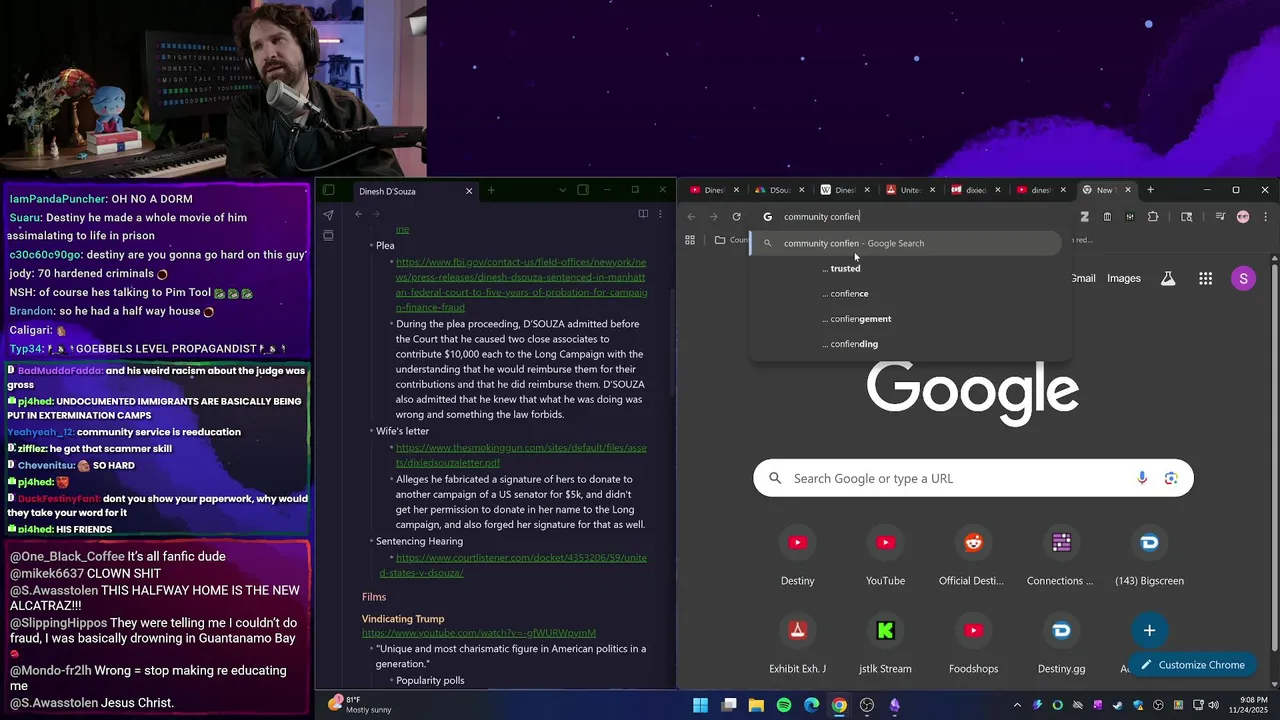Click Customize Chrome button

(x=1192, y=665)
